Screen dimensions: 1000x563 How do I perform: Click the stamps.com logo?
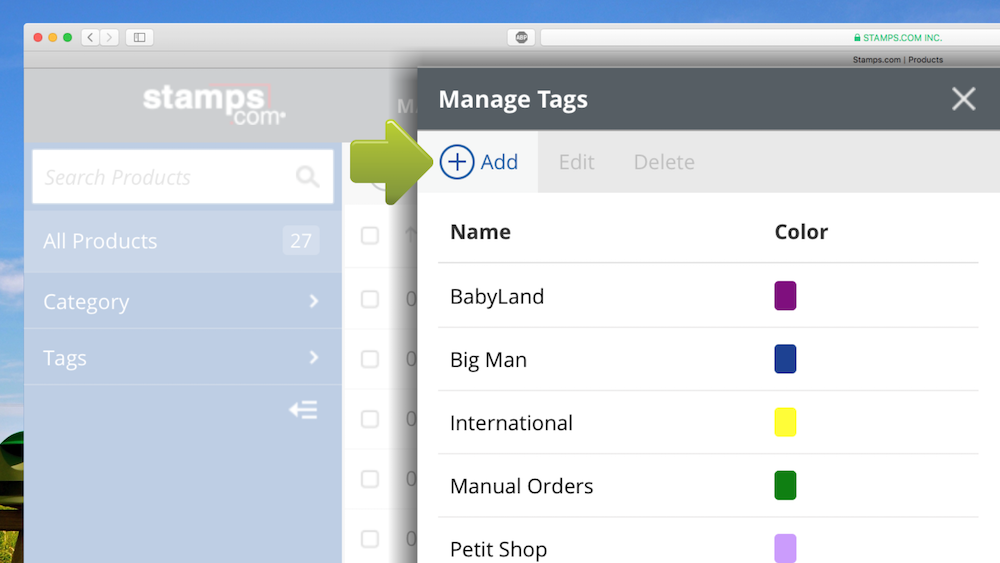[214, 105]
